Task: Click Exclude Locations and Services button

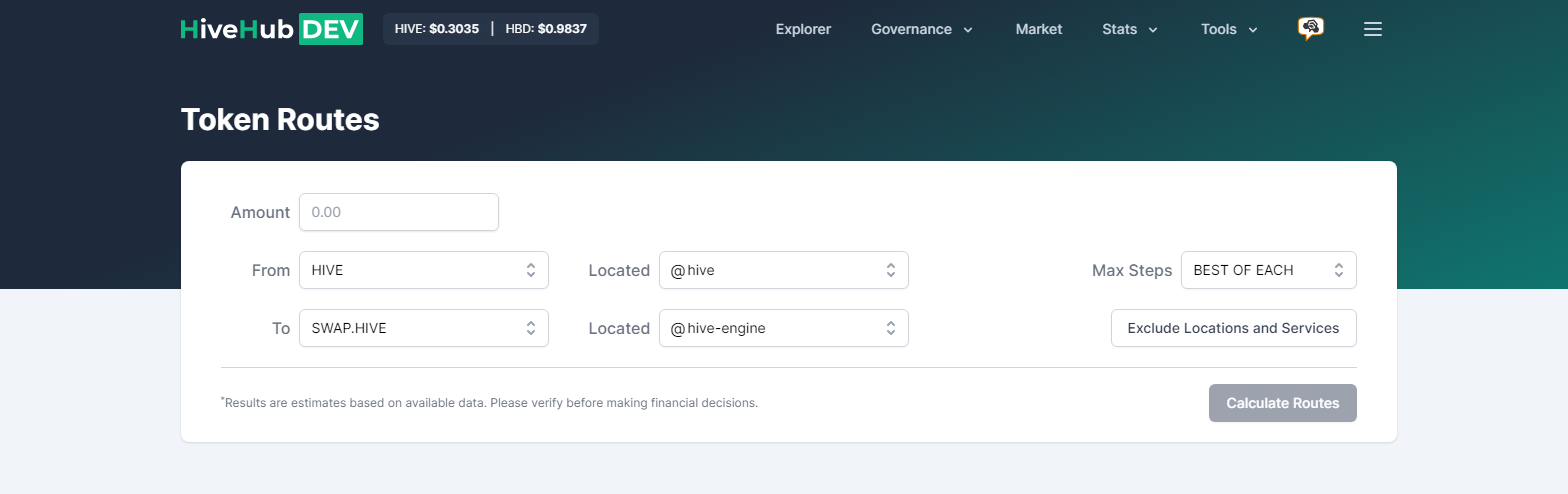Action: [x=1233, y=328]
